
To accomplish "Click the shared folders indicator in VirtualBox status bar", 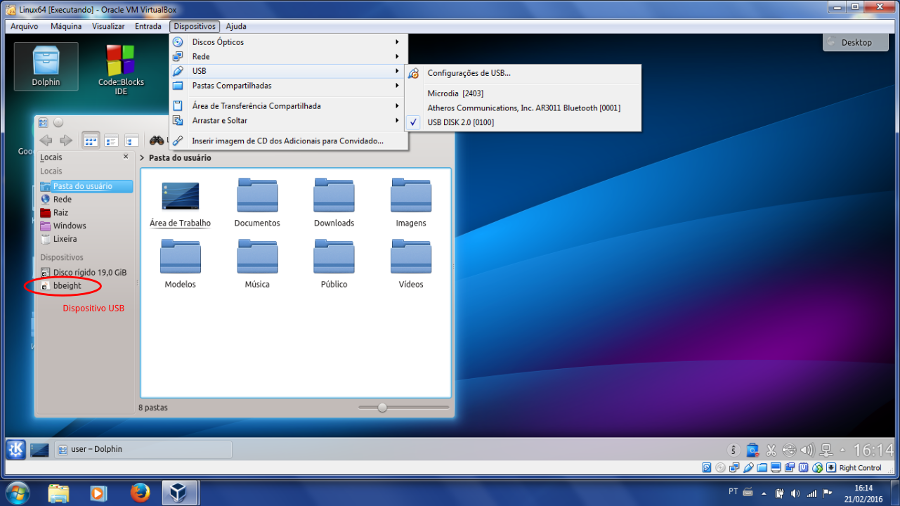I will coord(762,468).
